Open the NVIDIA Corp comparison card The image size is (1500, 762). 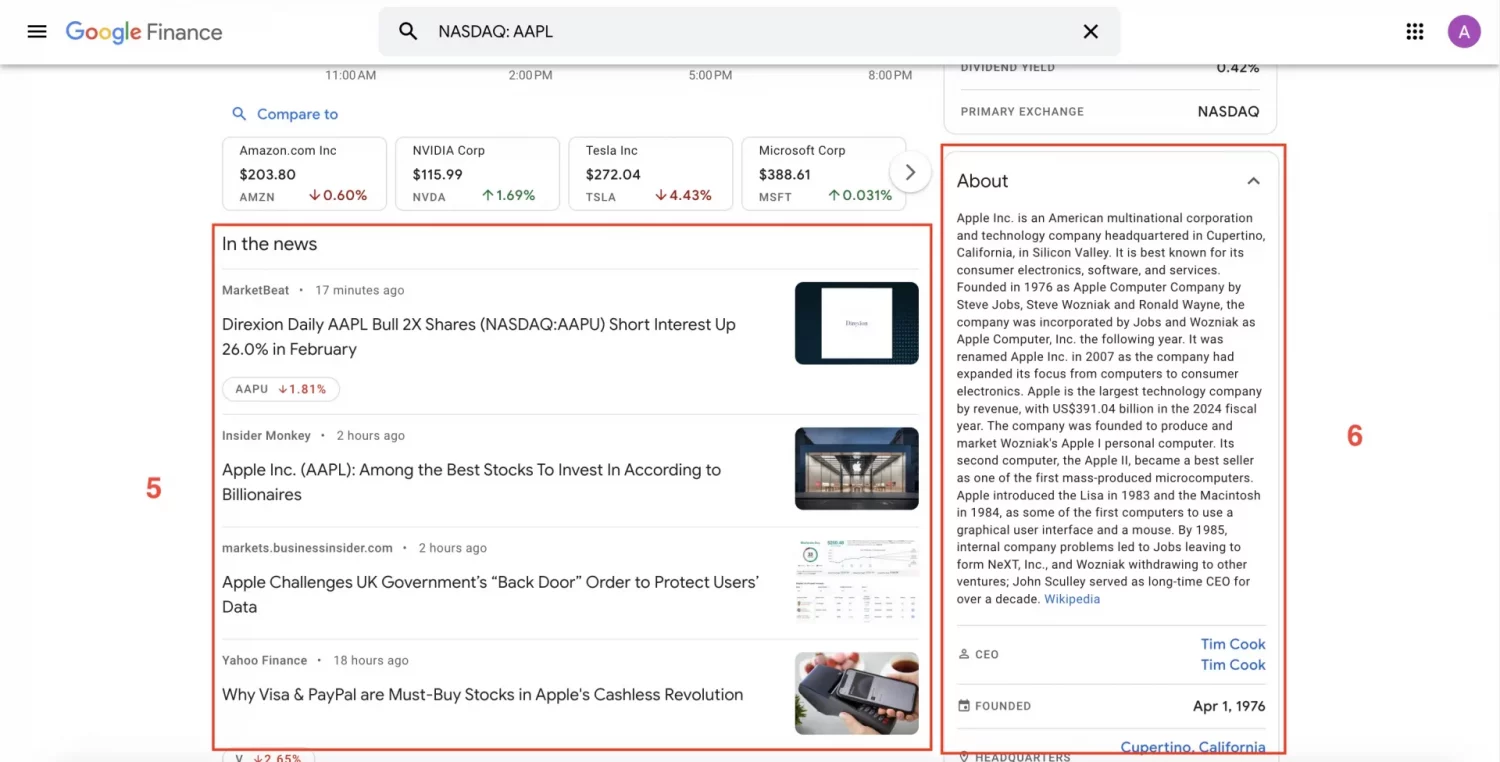pyautogui.click(x=477, y=174)
